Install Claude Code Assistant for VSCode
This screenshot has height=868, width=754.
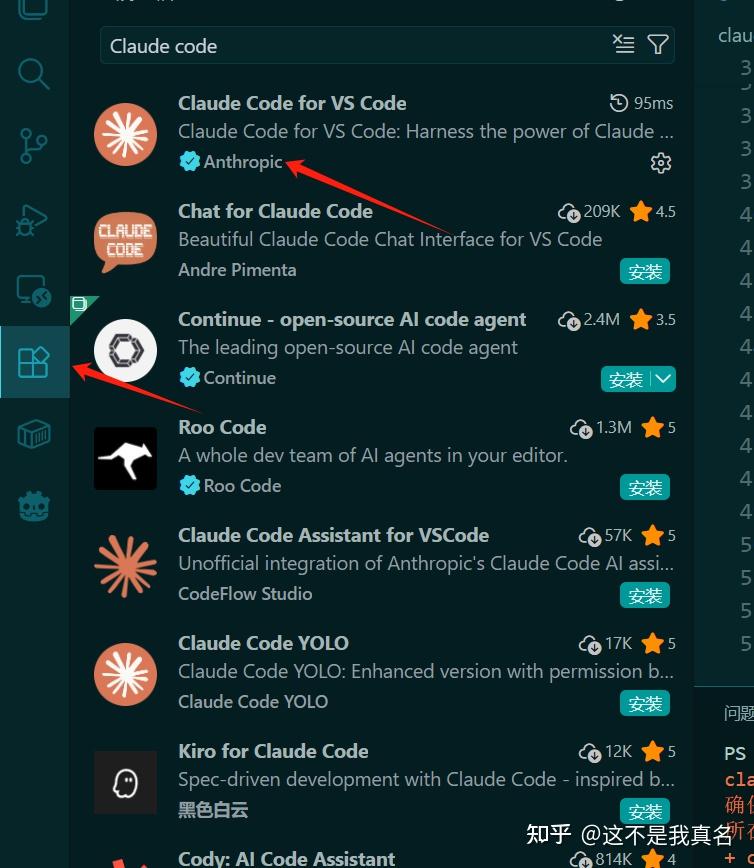coord(645,595)
